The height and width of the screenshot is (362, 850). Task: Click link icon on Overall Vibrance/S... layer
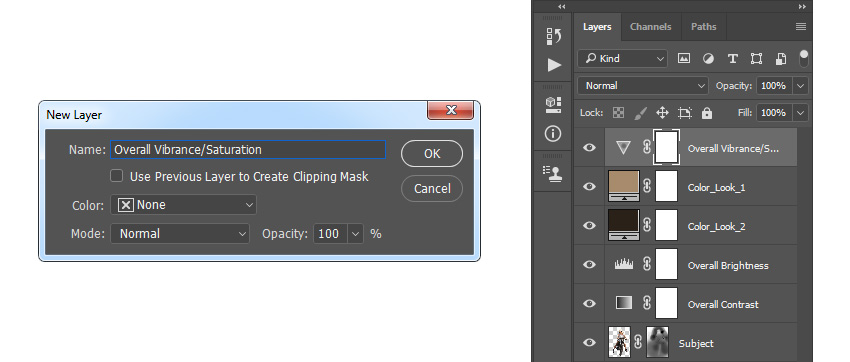tap(646, 147)
